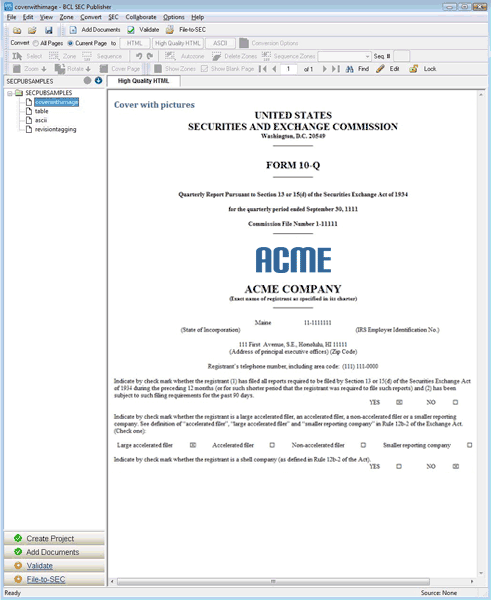Click the Rotate tool icon

tap(60, 69)
